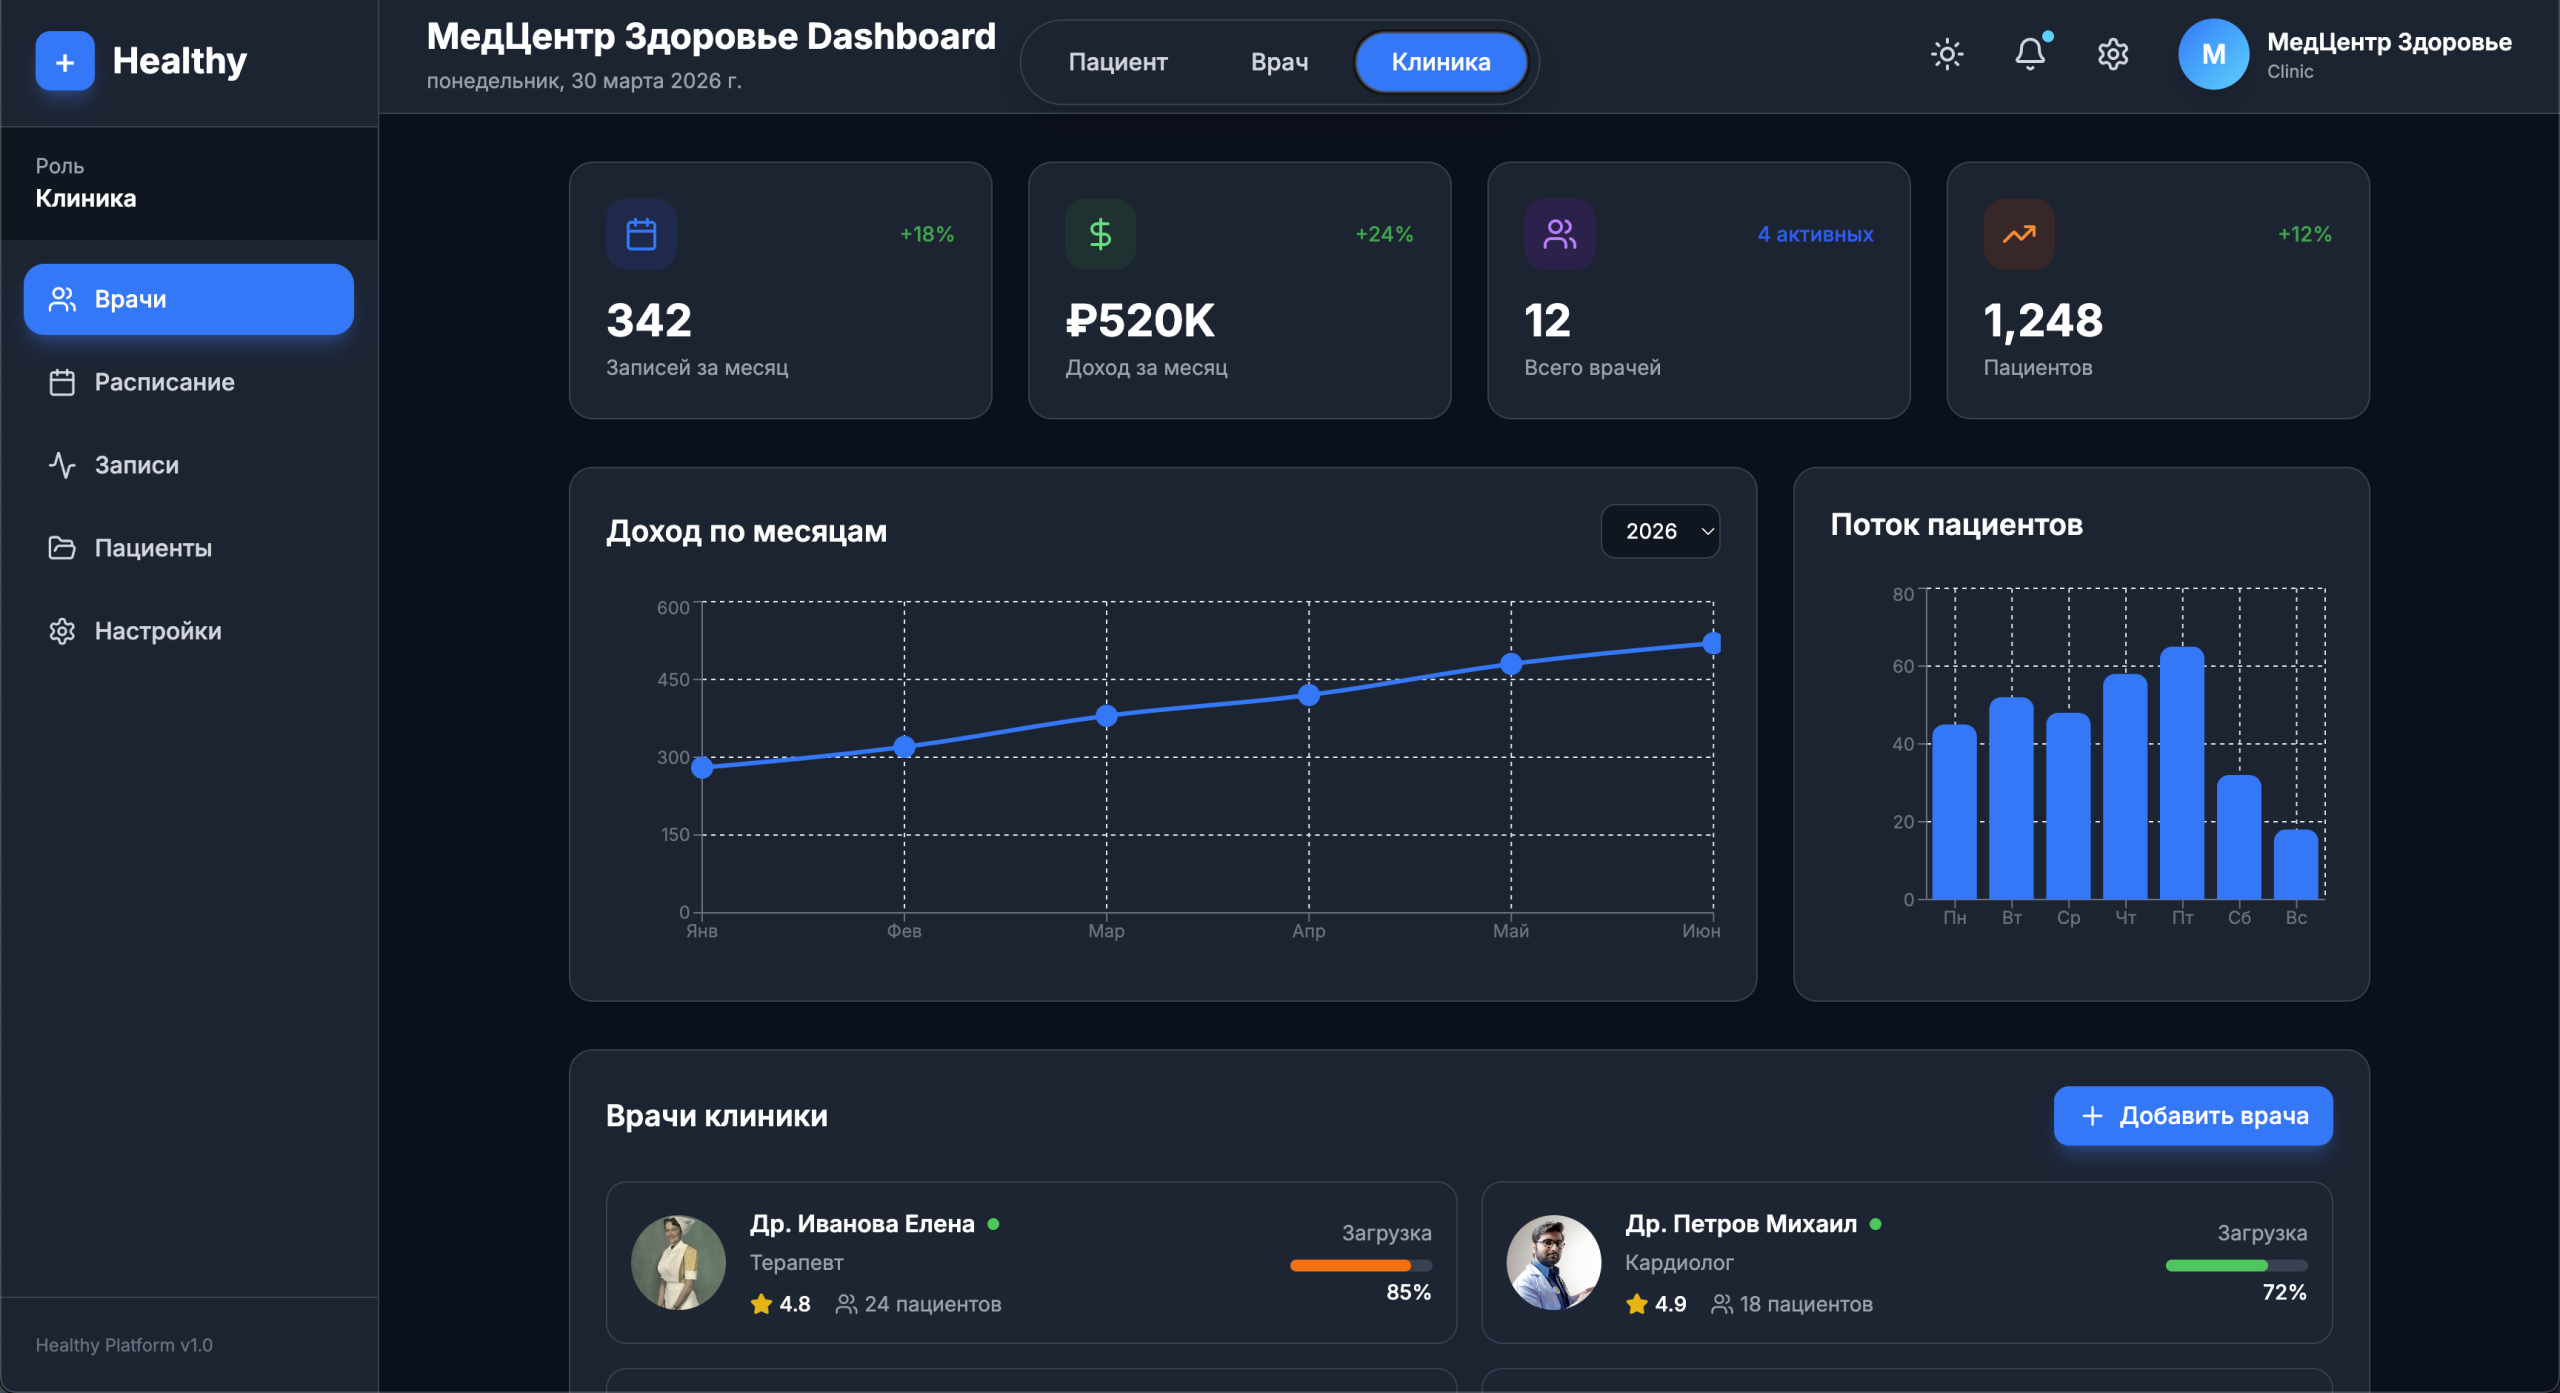
Task: Click the Healthy plus logo icon
Action: click(65, 62)
